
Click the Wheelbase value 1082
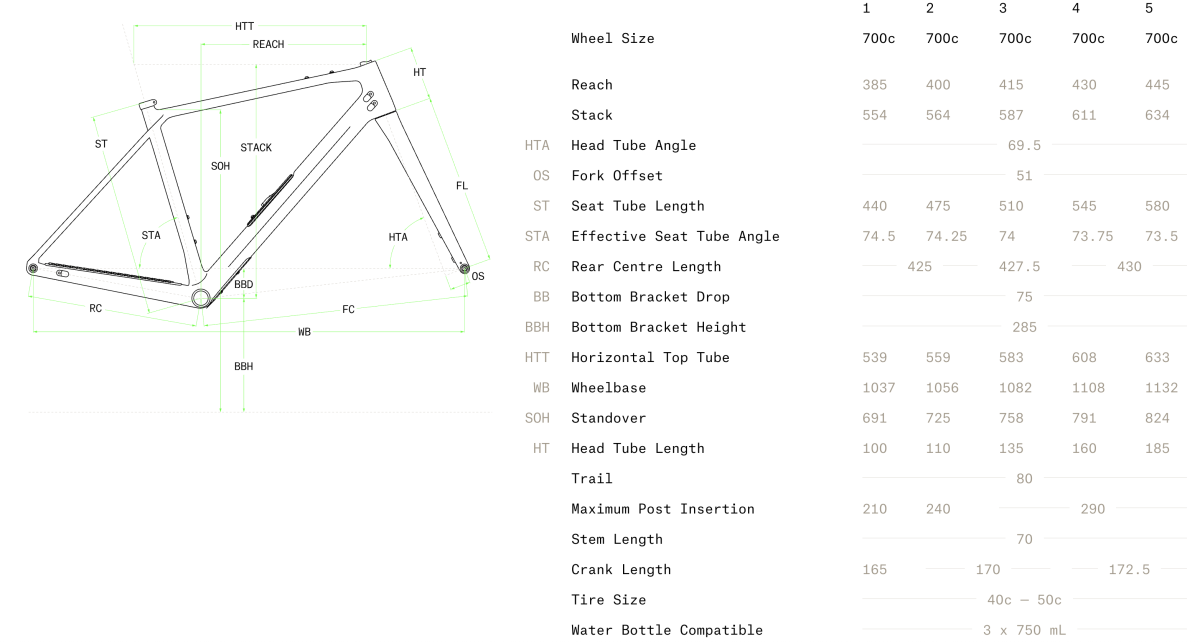(x=1015, y=388)
